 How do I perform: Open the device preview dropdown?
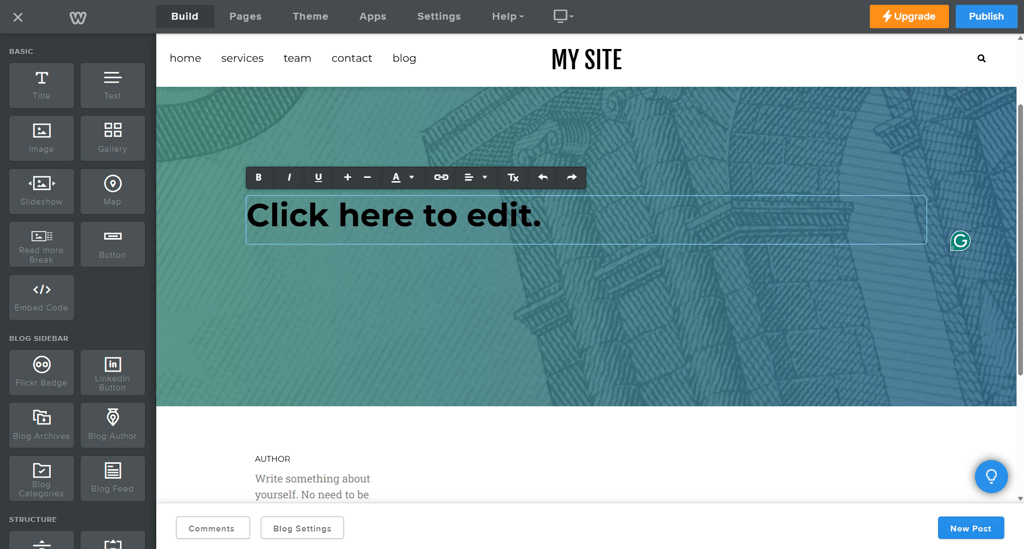pyautogui.click(x=563, y=16)
